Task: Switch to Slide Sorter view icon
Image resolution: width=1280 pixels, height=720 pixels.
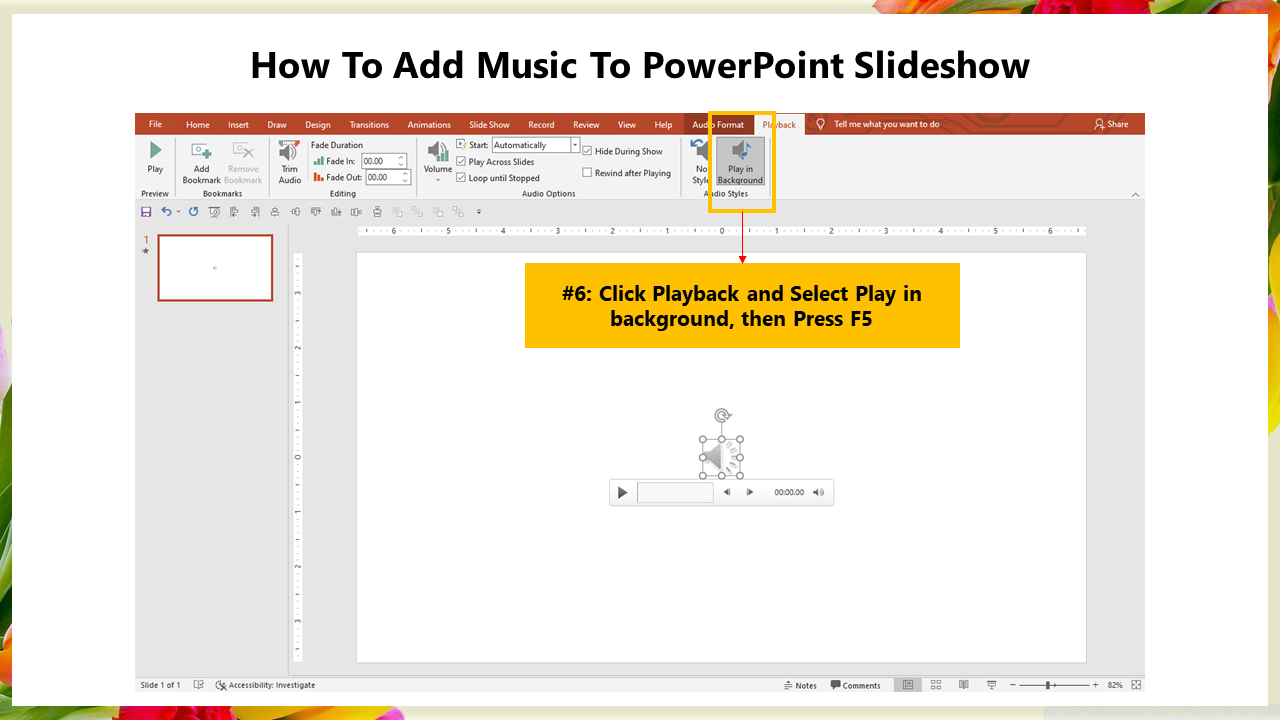Action: (936, 685)
